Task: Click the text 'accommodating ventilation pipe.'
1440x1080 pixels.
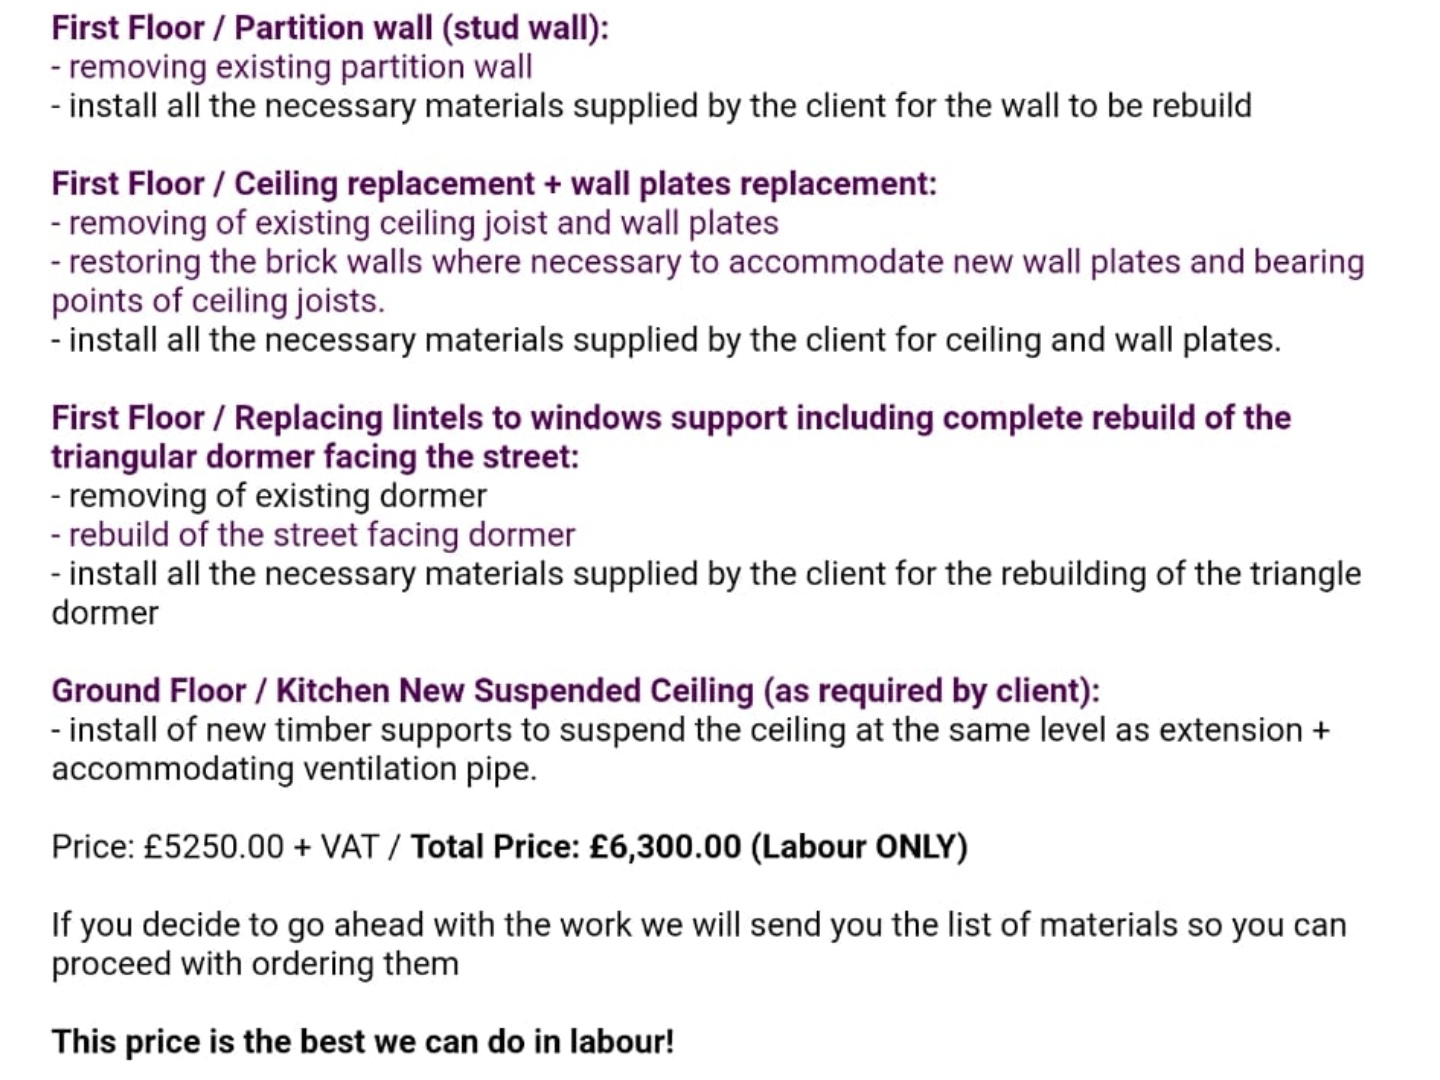Action: pos(294,769)
